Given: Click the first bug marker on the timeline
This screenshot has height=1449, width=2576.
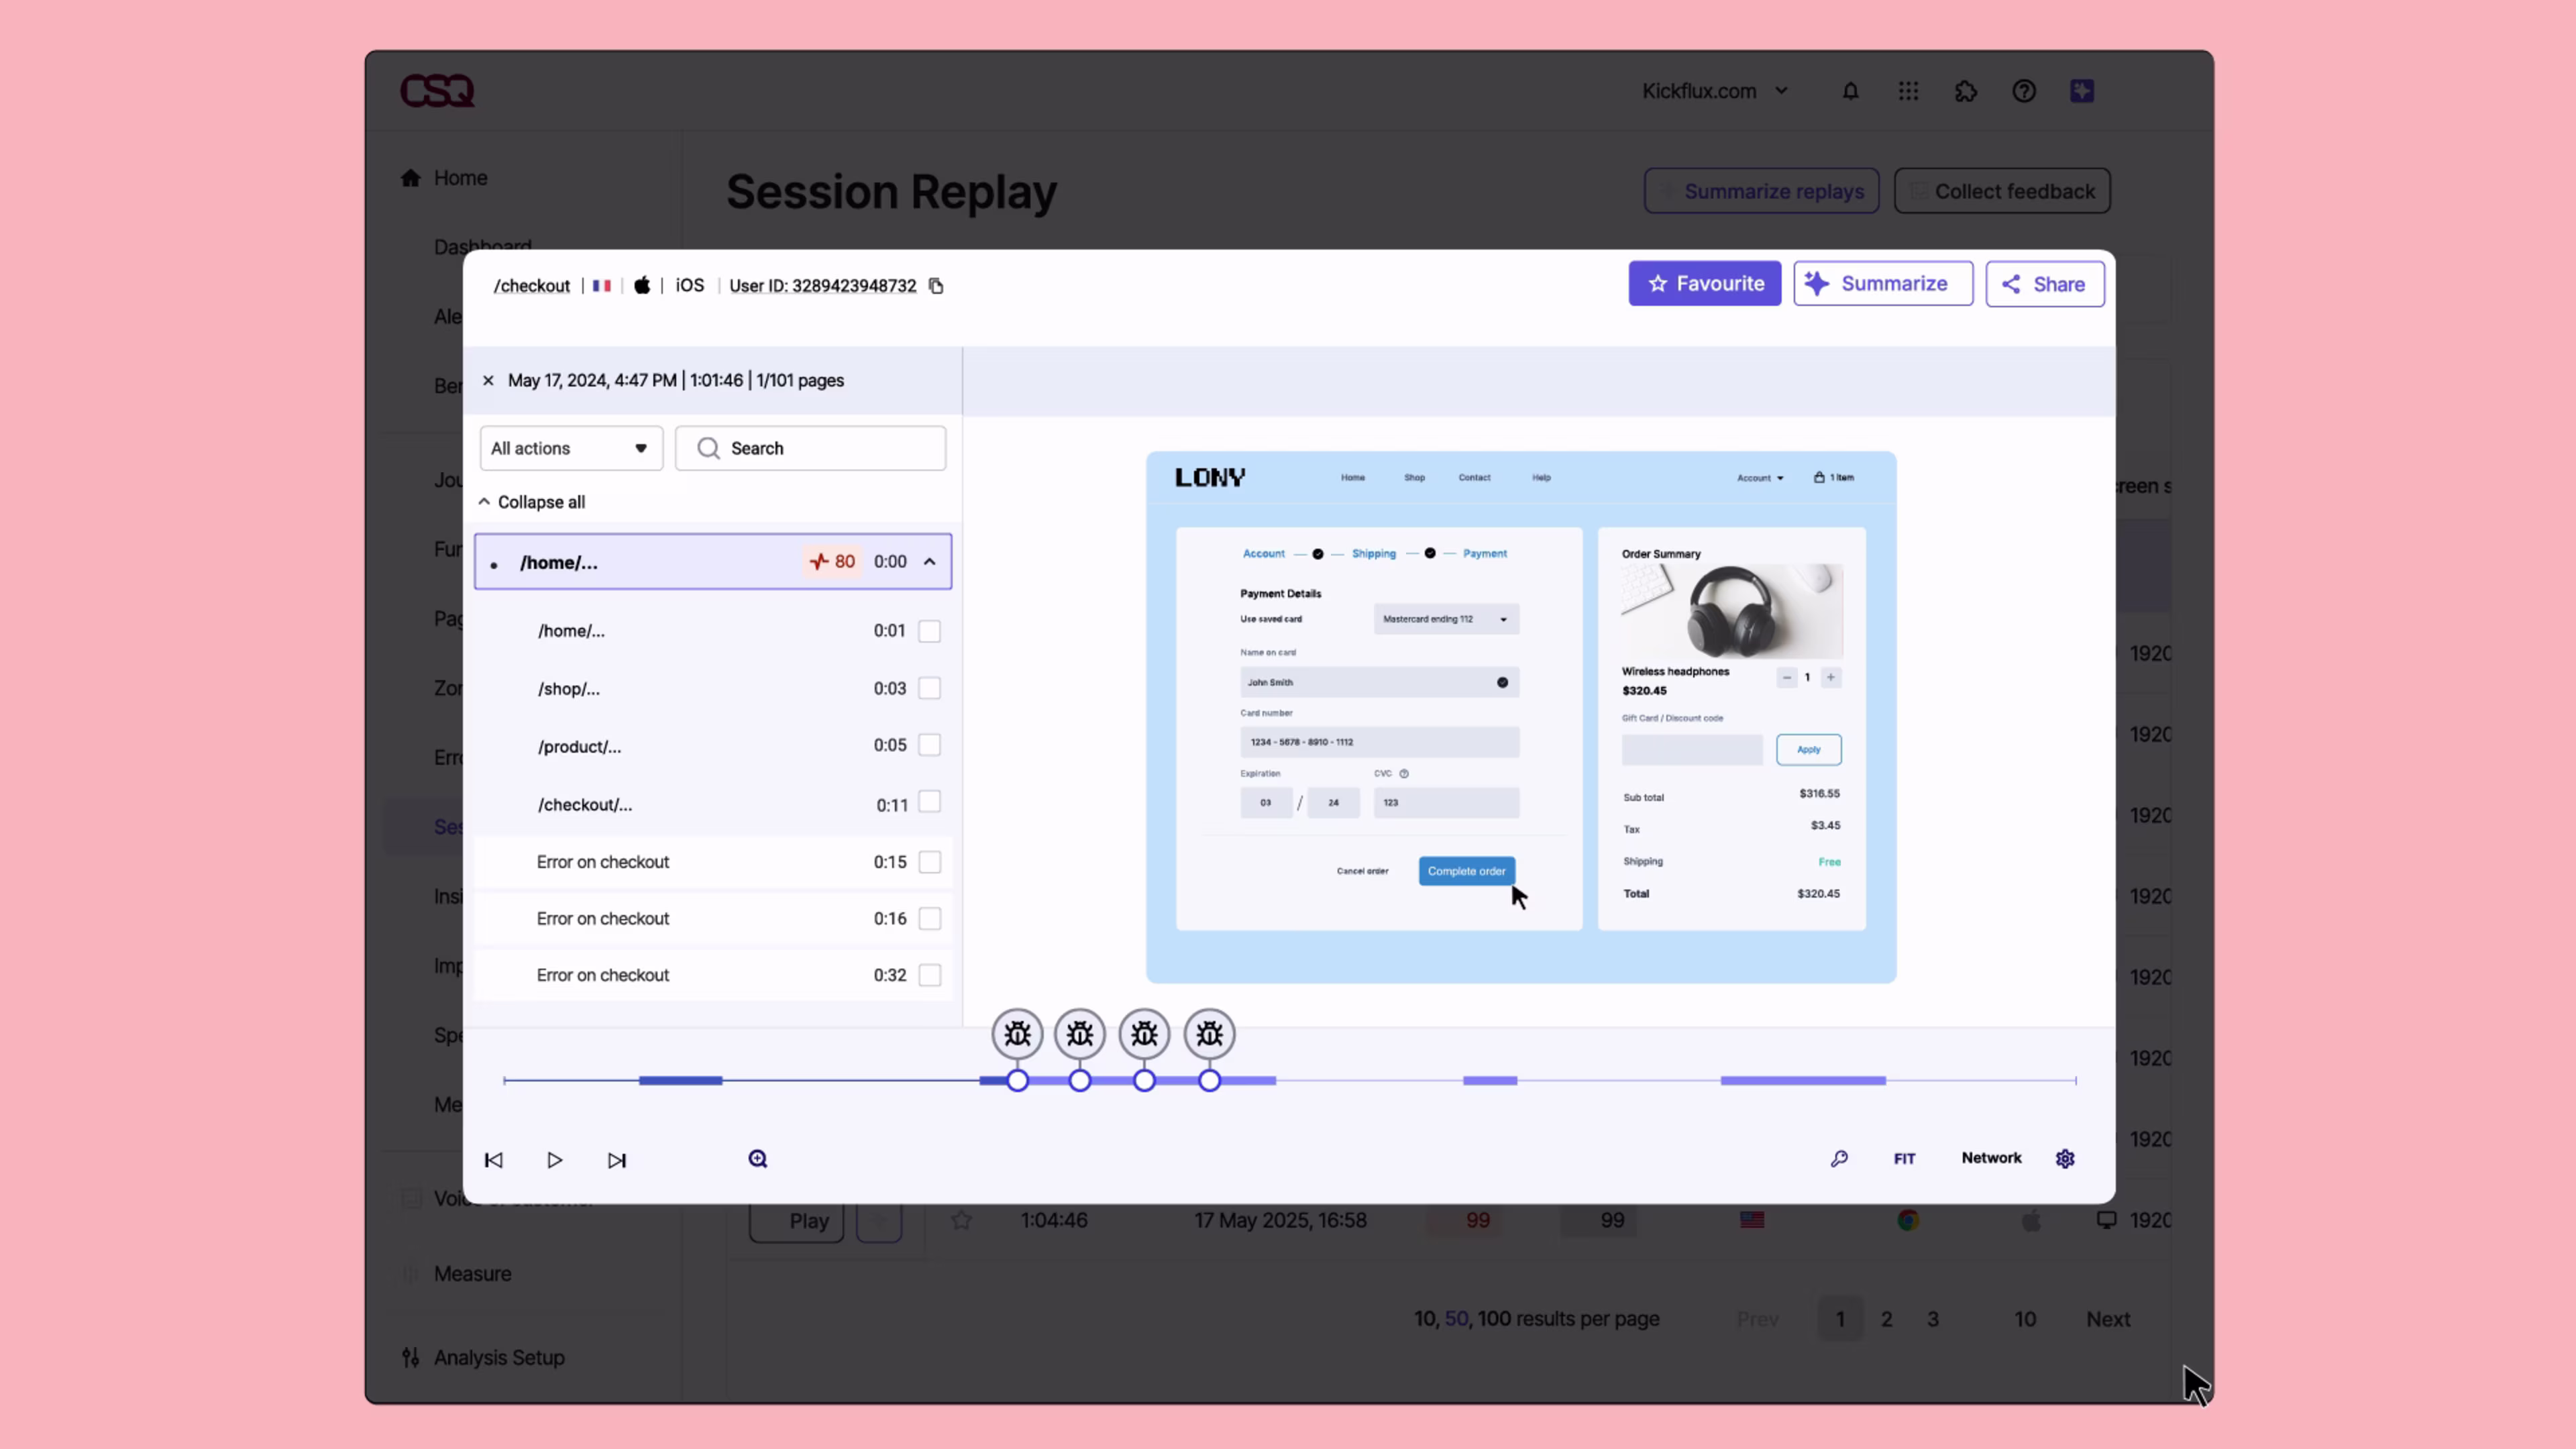Looking at the screenshot, I should point(1017,1034).
